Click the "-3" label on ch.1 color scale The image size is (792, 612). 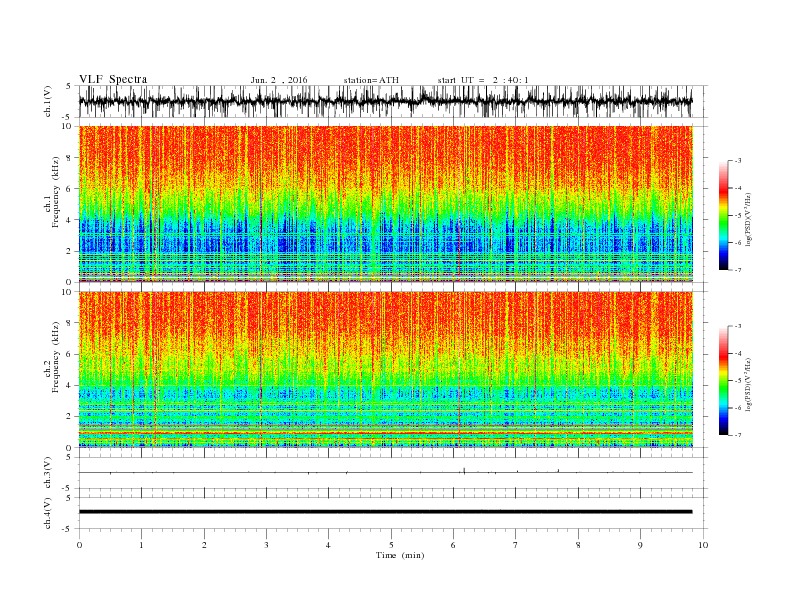tap(737, 161)
